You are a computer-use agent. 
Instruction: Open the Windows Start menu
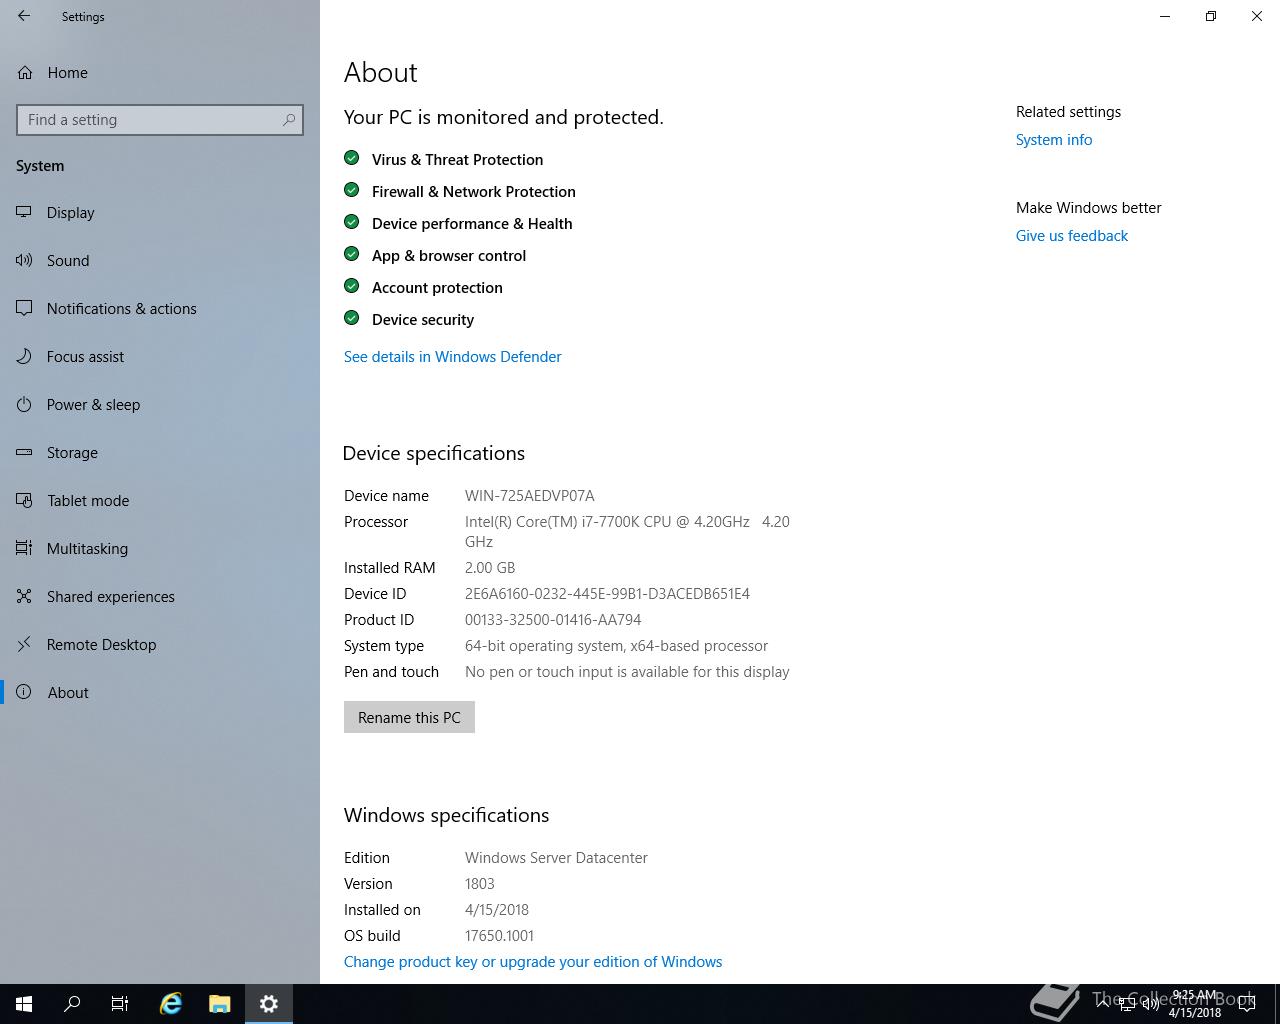[x=24, y=1004]
